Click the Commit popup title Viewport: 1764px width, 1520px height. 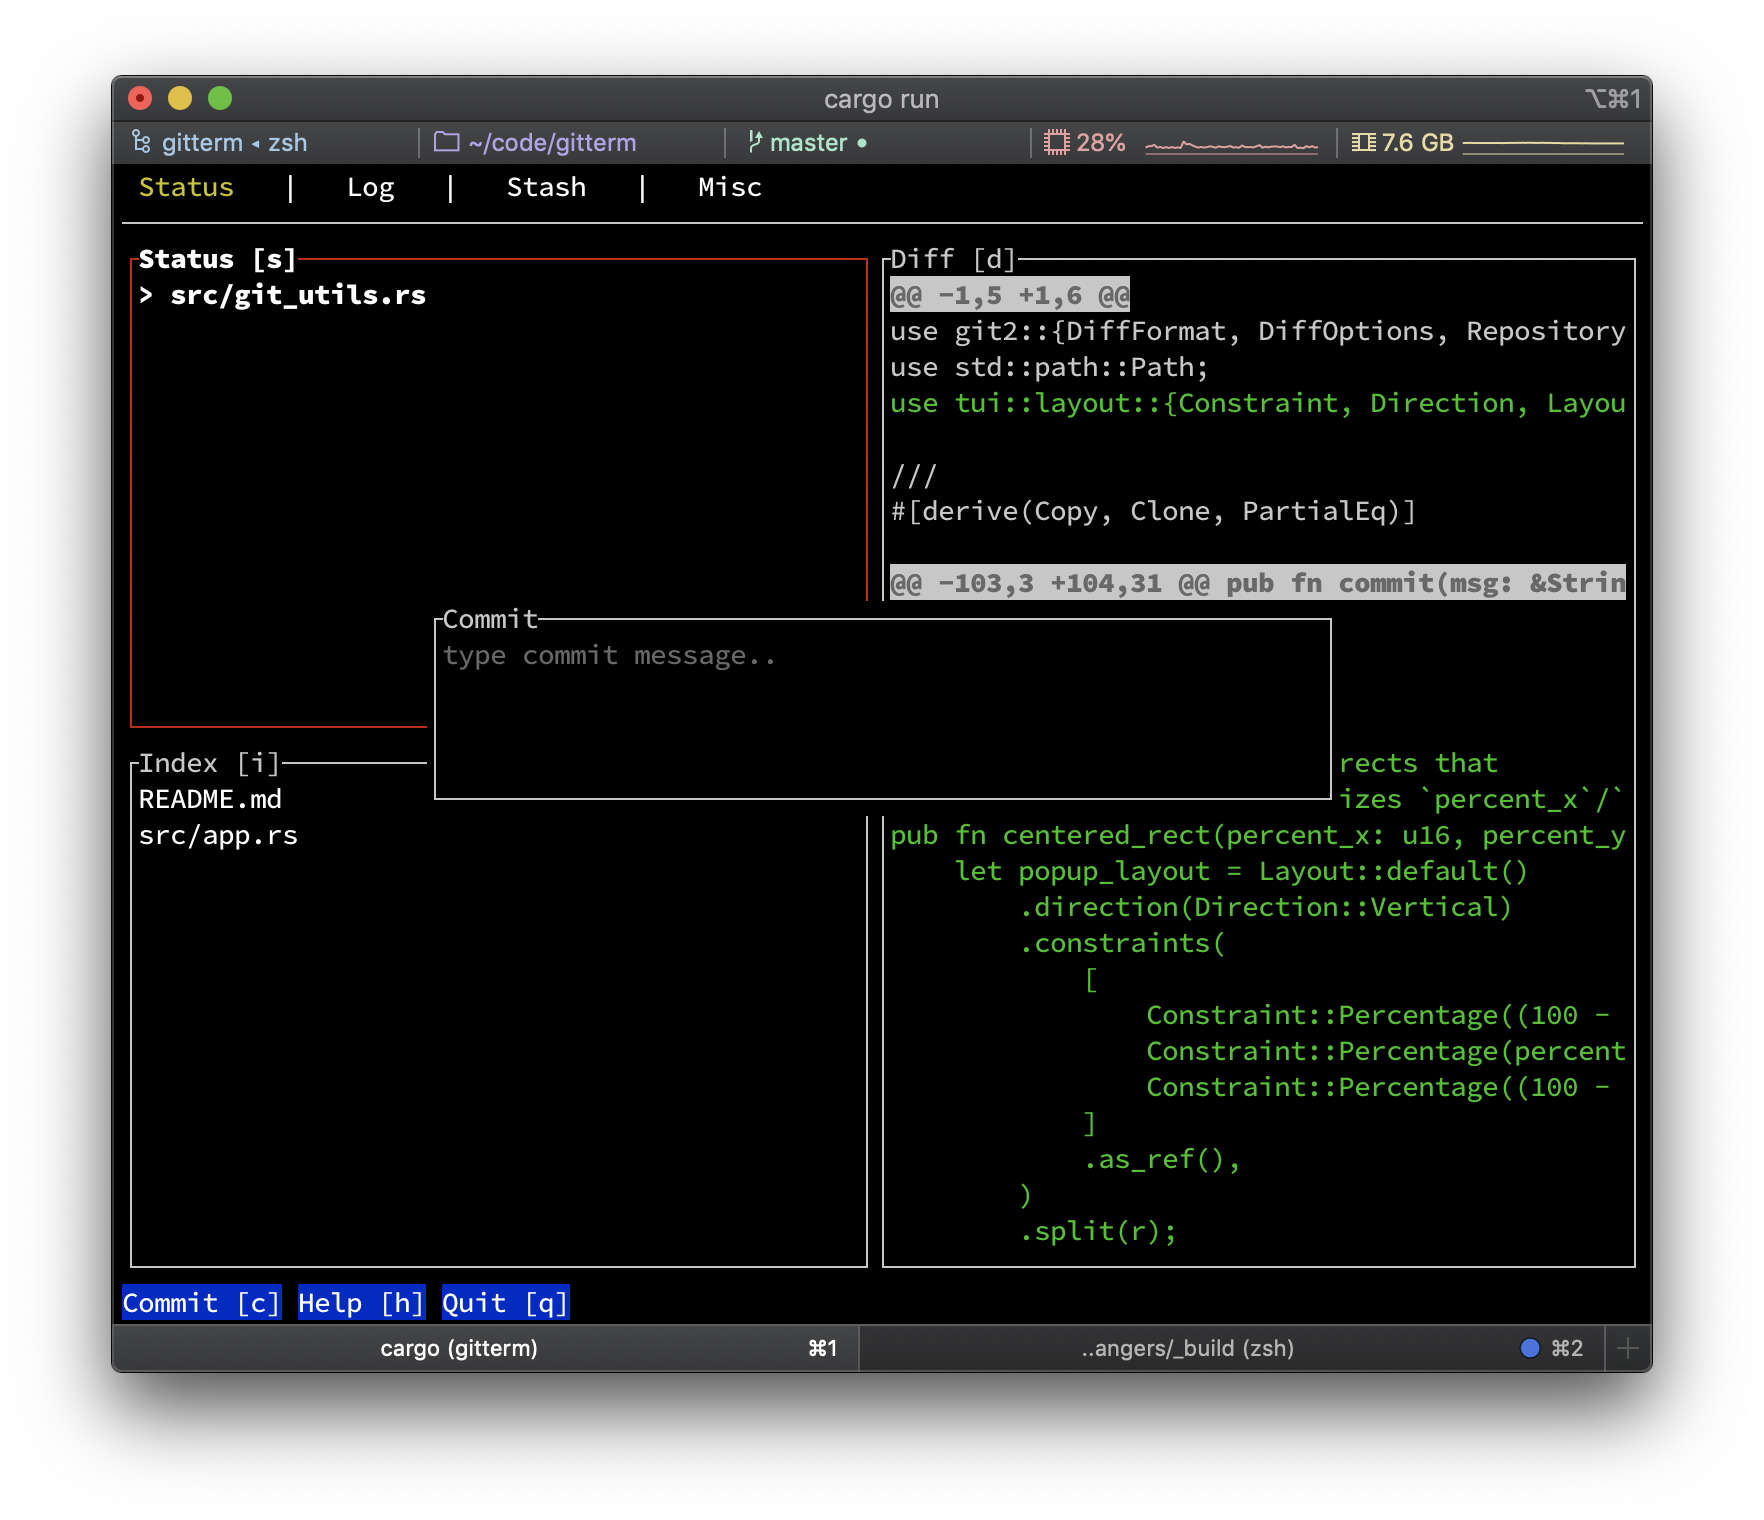pyautogui.click(x=490, y=619)
